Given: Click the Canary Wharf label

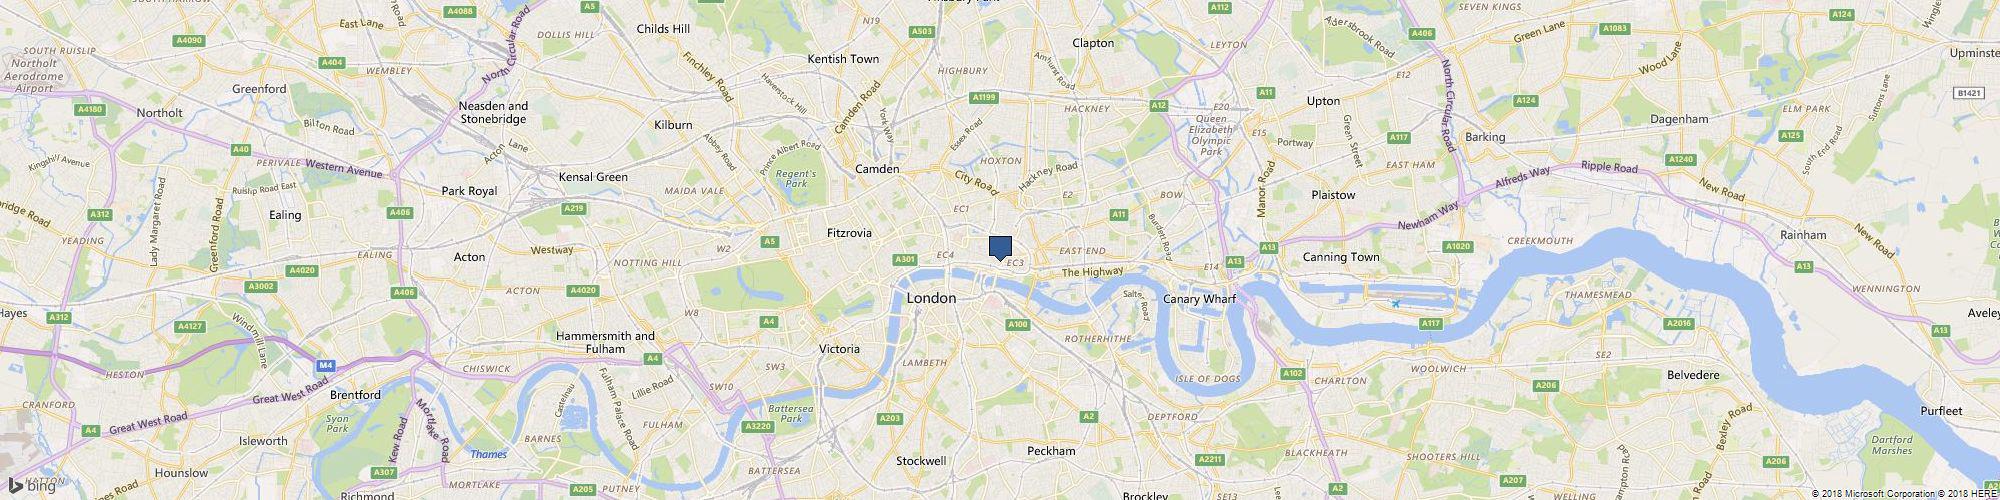Looking at the screenshot, I should (x=1200, y=299).
